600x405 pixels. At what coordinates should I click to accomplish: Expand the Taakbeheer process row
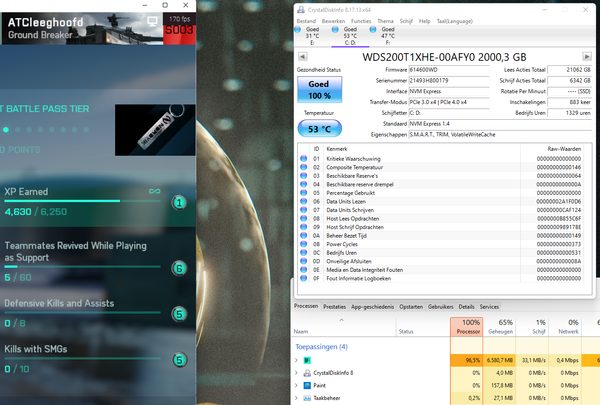pos(296,398)
